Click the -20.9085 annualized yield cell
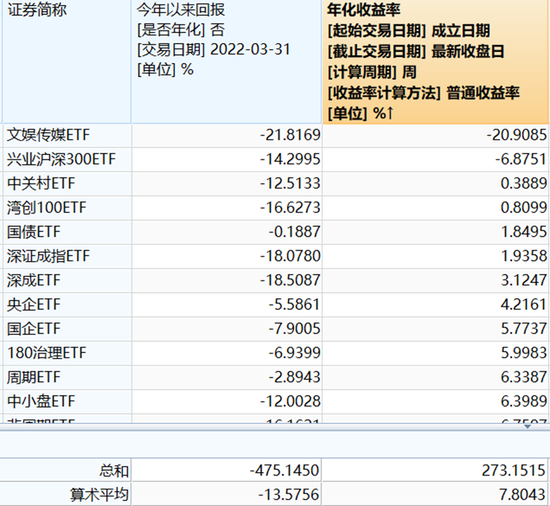Viewport: 550px width, 506px height. (435, 135)
